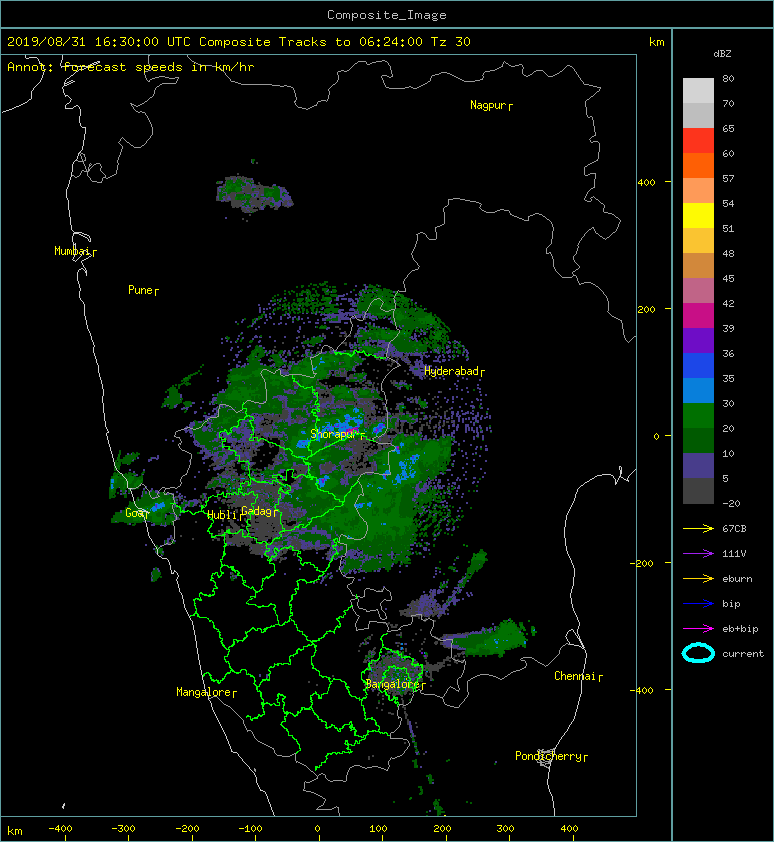Click the 300 tick on the horizontal axis
The height and width of the screenshot is (842, 774).
pos(505,829)
